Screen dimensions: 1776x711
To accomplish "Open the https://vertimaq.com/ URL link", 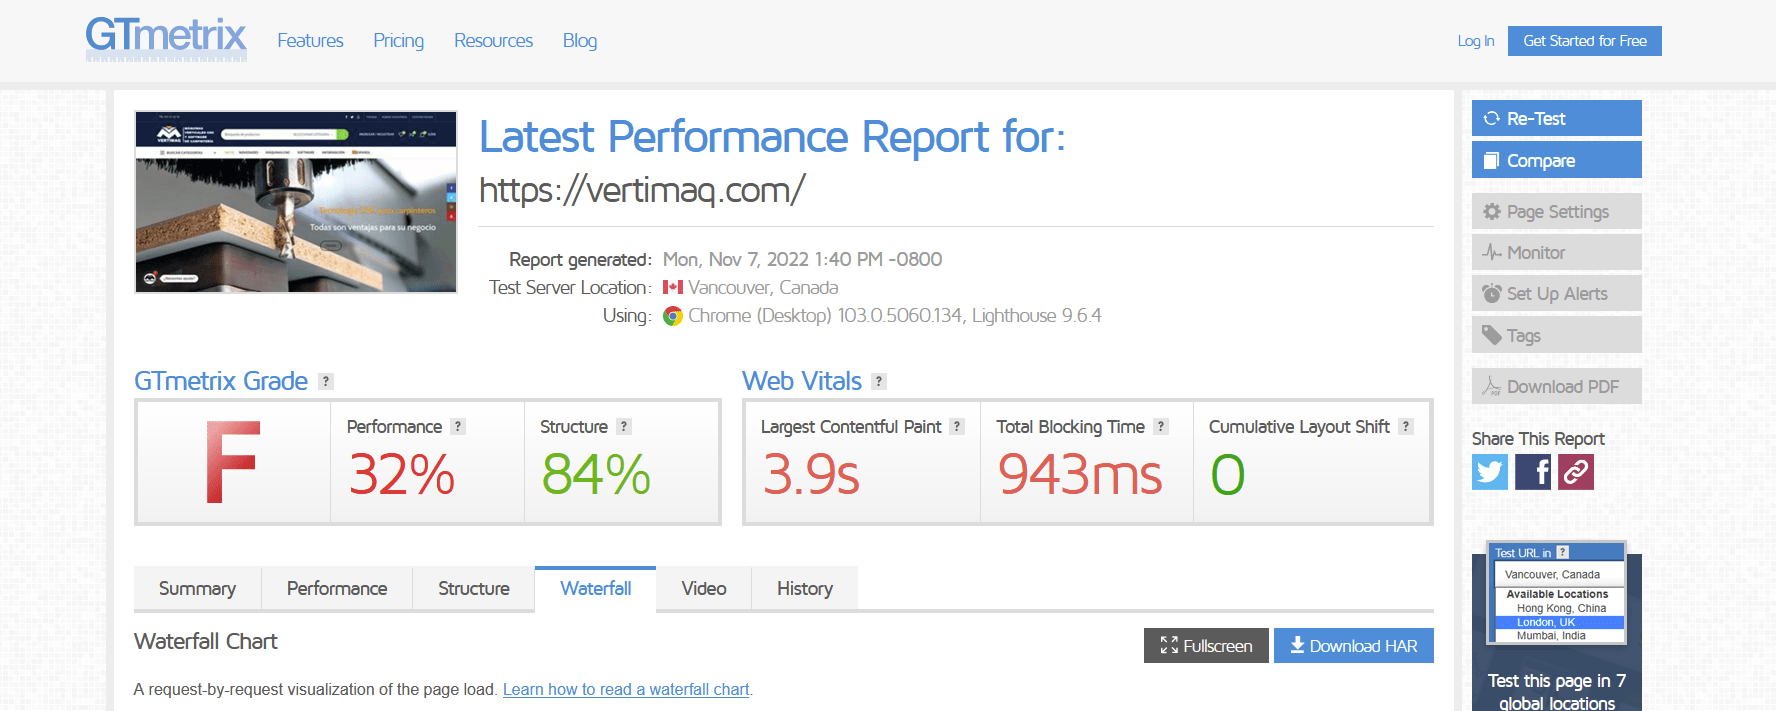I will 642,190.
